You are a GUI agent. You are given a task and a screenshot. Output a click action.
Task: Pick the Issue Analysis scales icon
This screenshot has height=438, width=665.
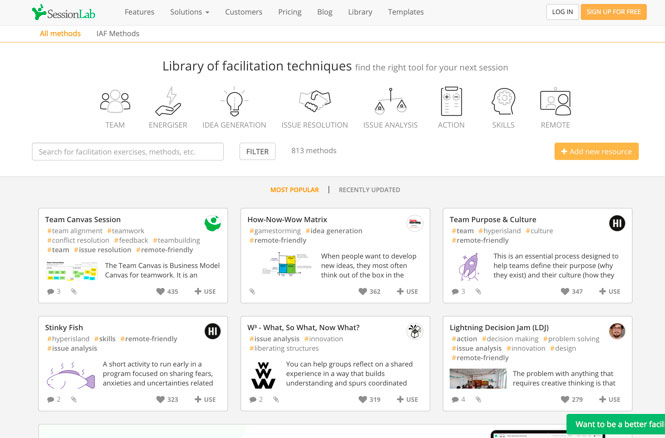pos(390,102)
